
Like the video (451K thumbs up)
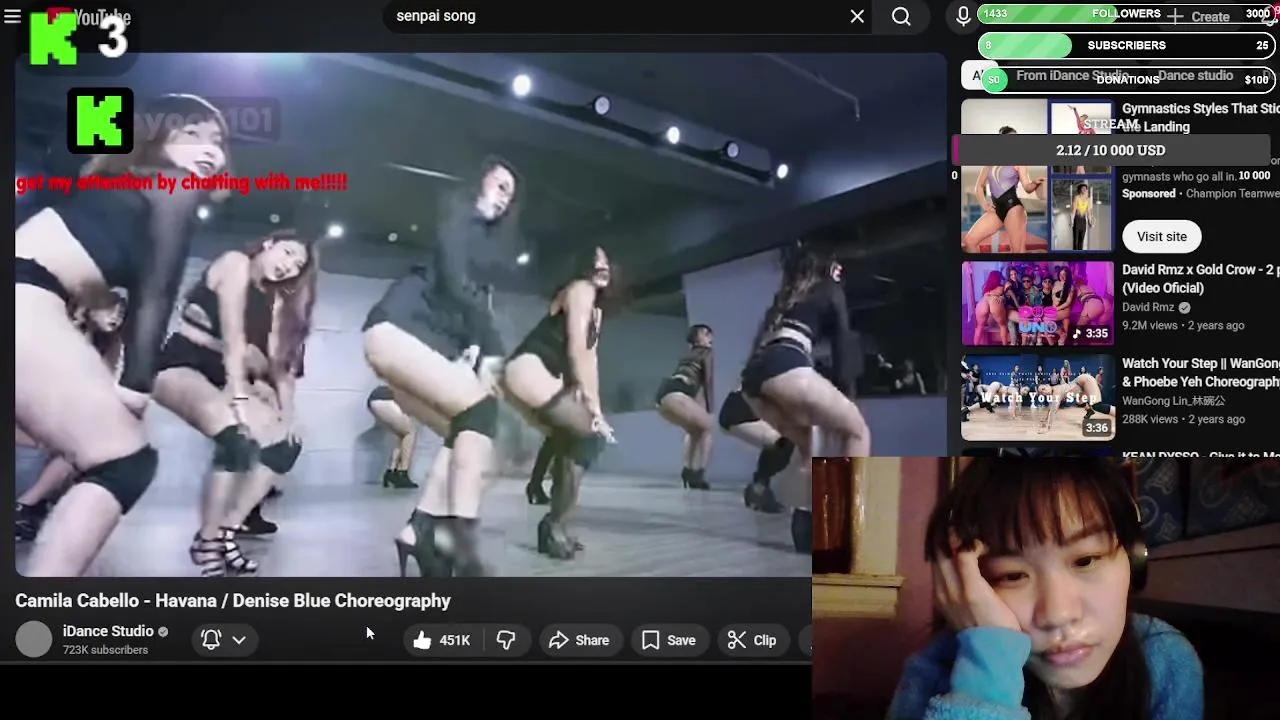coord(441,640)
